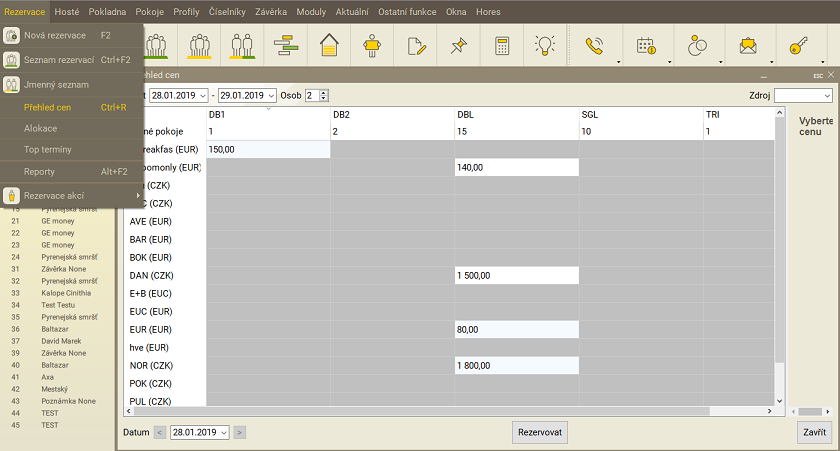The image size is (840, 451).
Task: Open the calculator toolbar icon
Action: click(502, 46)
